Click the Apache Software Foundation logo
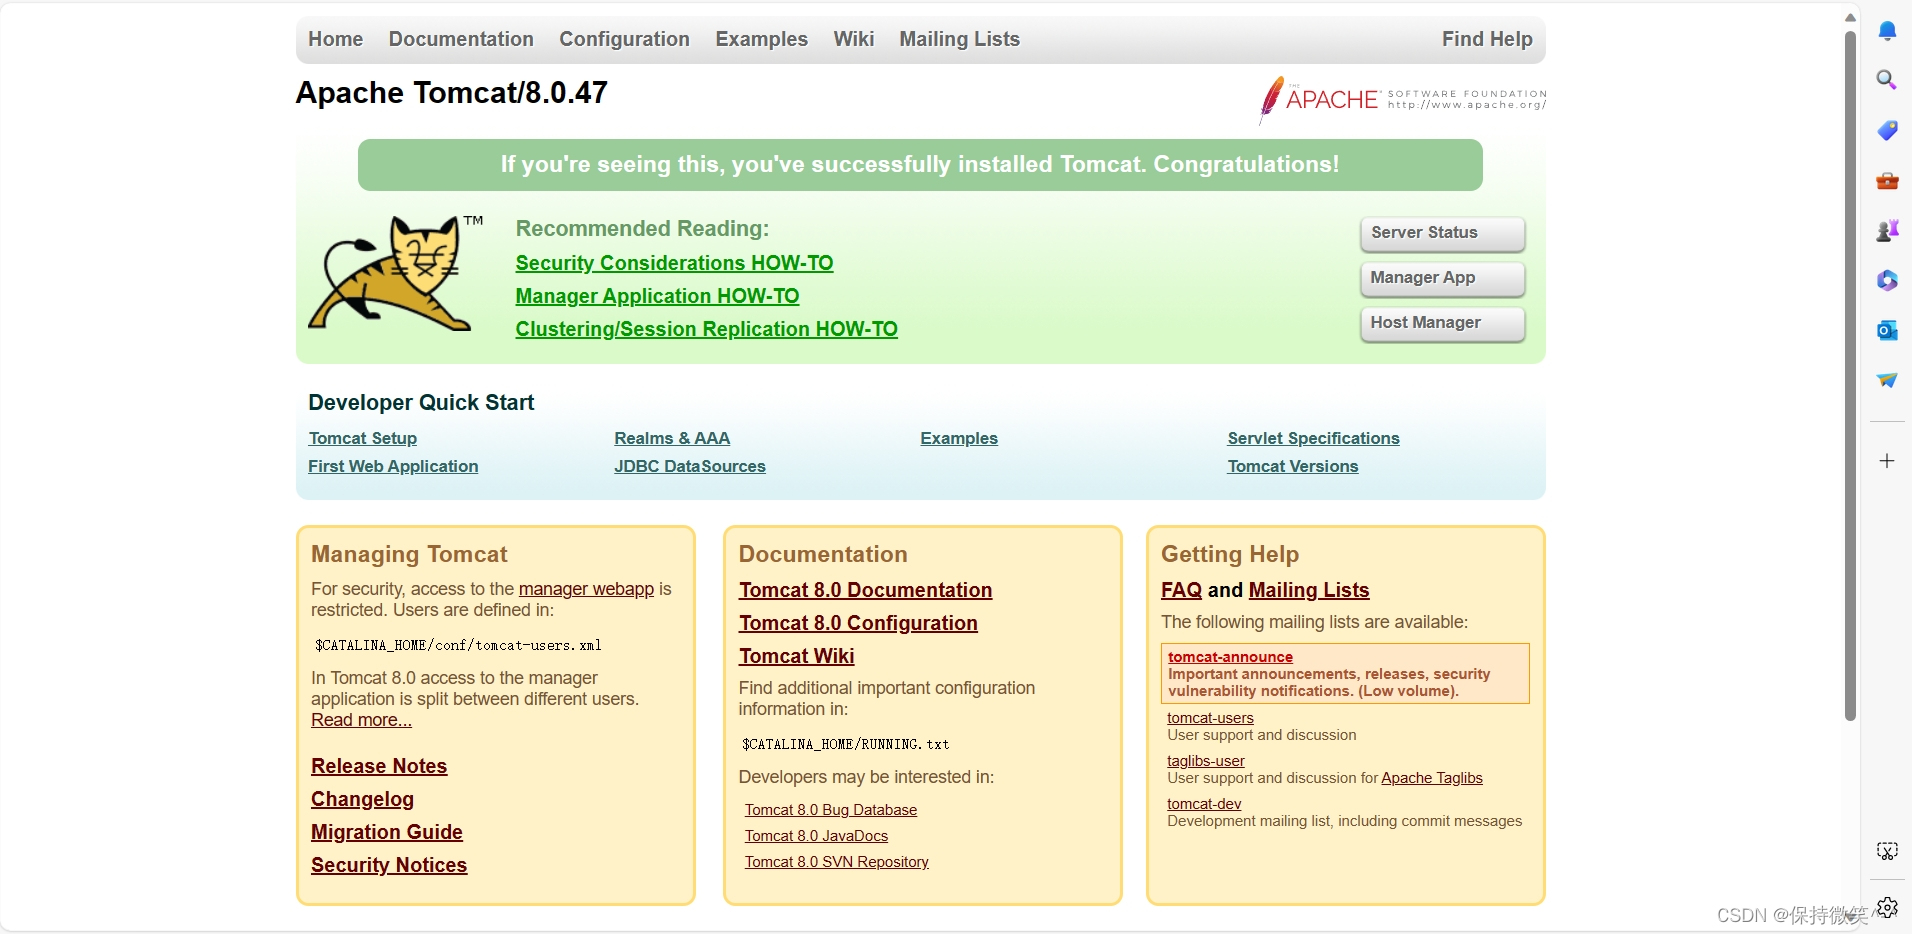Image resolution: width=1912 pixels, height=934 pixels. [x=1402, y=99]
